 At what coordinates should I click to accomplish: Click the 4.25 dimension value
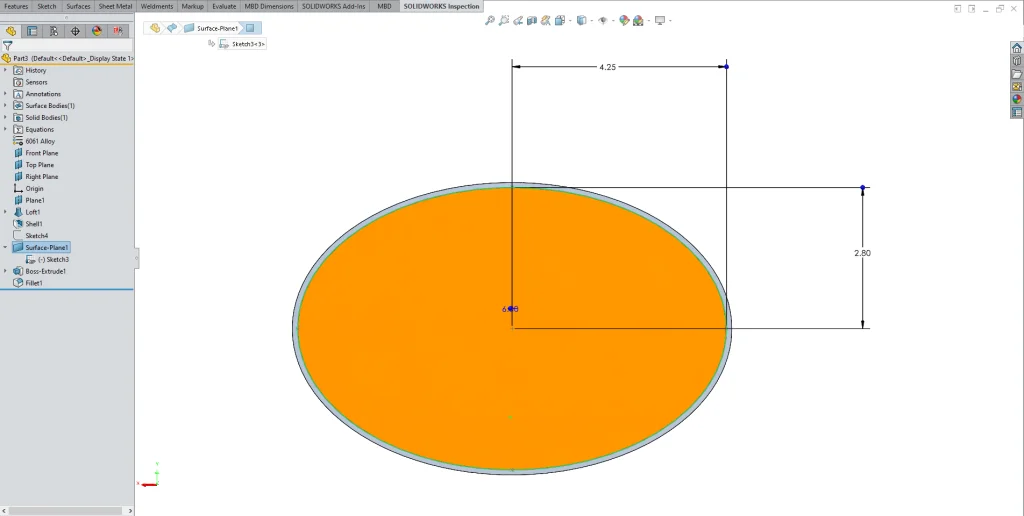pos(607,67)
